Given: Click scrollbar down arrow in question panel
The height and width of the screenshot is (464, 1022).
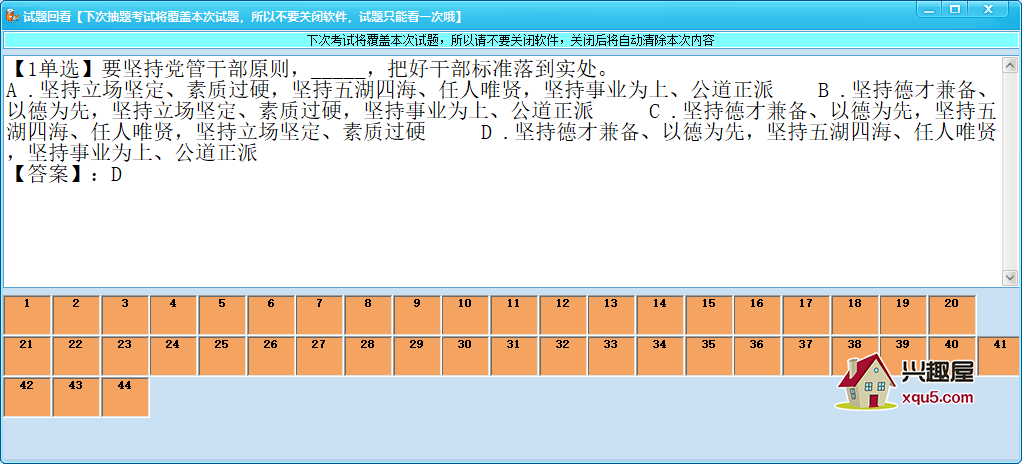Looking at the screenshot, I should 1009,277.
